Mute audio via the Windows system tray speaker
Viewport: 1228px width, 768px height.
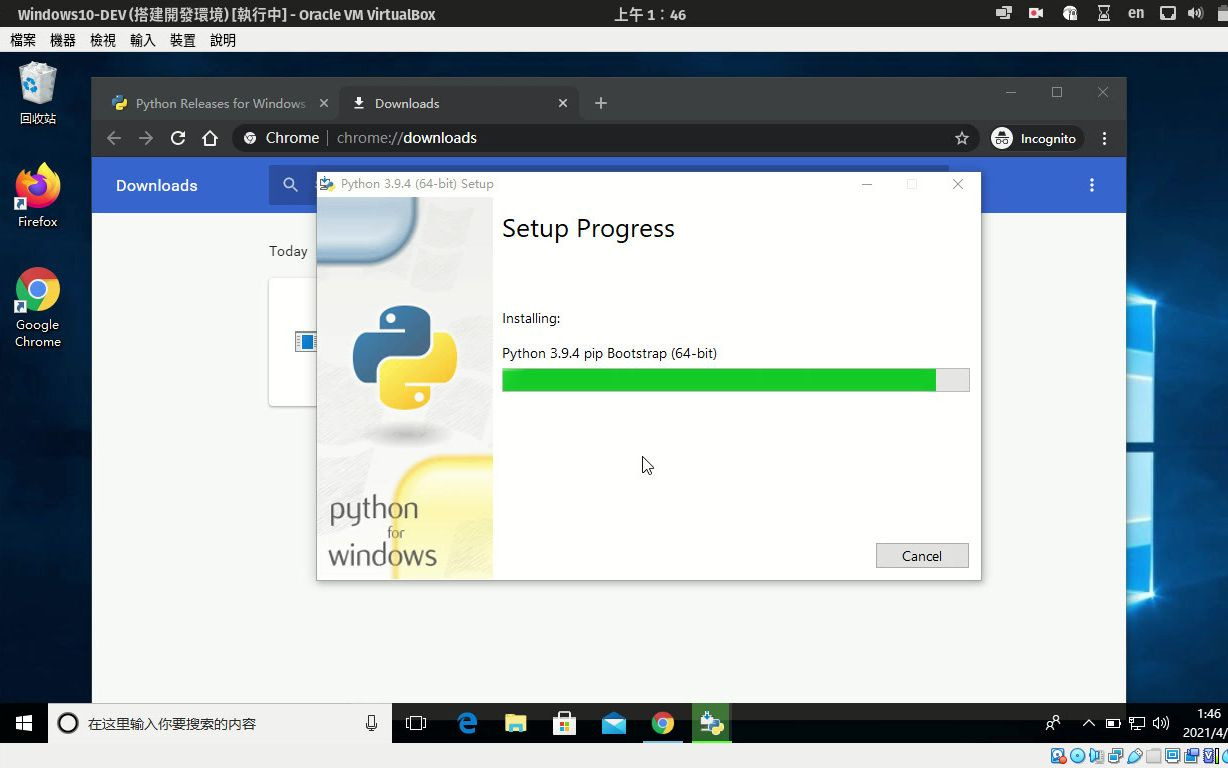1162,723
